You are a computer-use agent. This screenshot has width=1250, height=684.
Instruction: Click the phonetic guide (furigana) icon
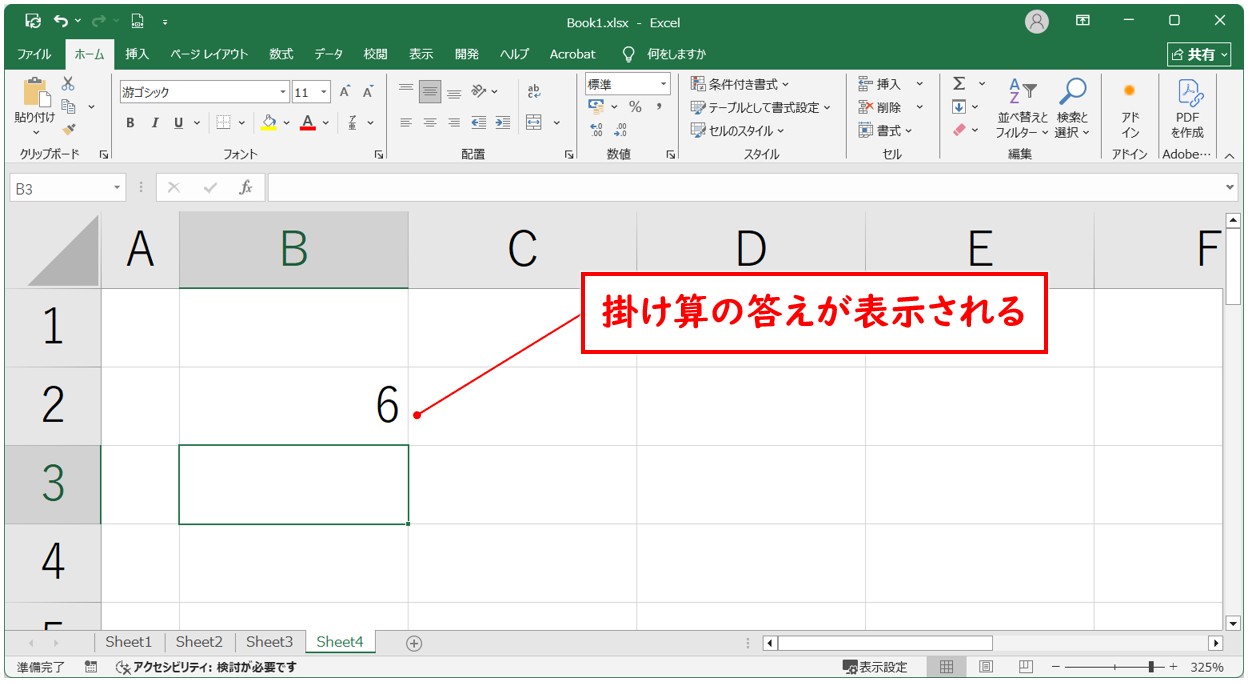(x=353, y=123)
